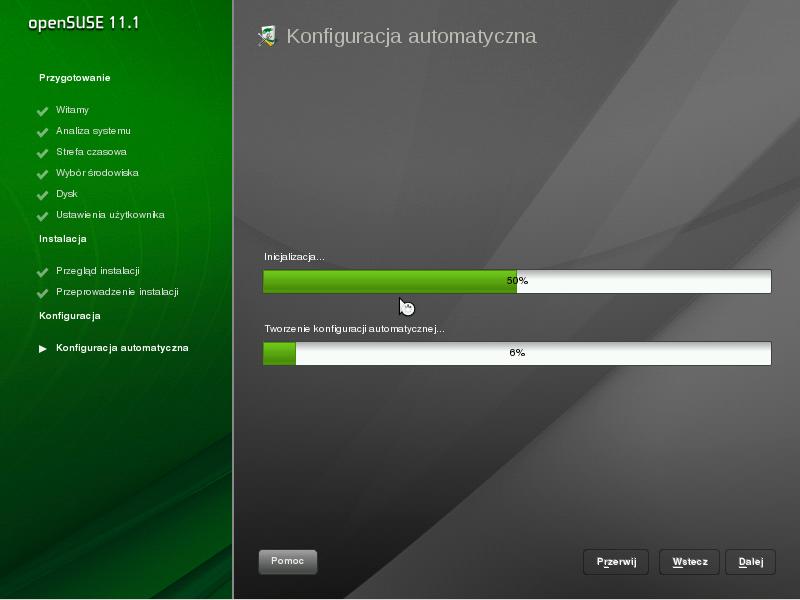Viewport: 800px width, 600px height.
Task: Click the checkmark beside Wybór środowiska
Action: point(43,174)
